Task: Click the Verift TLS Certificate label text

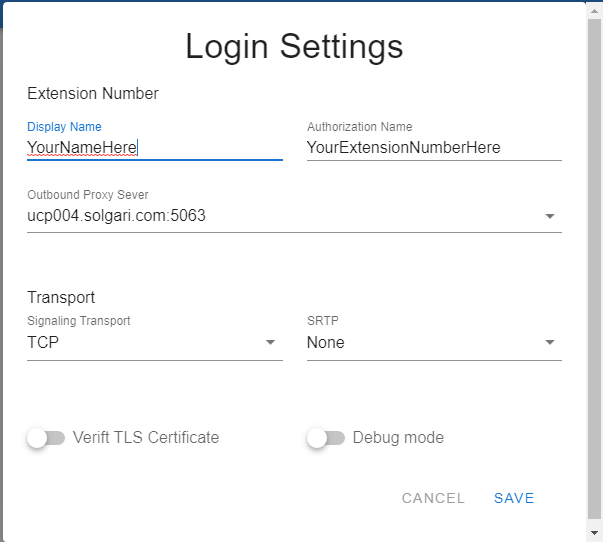Action: (146, 438)
